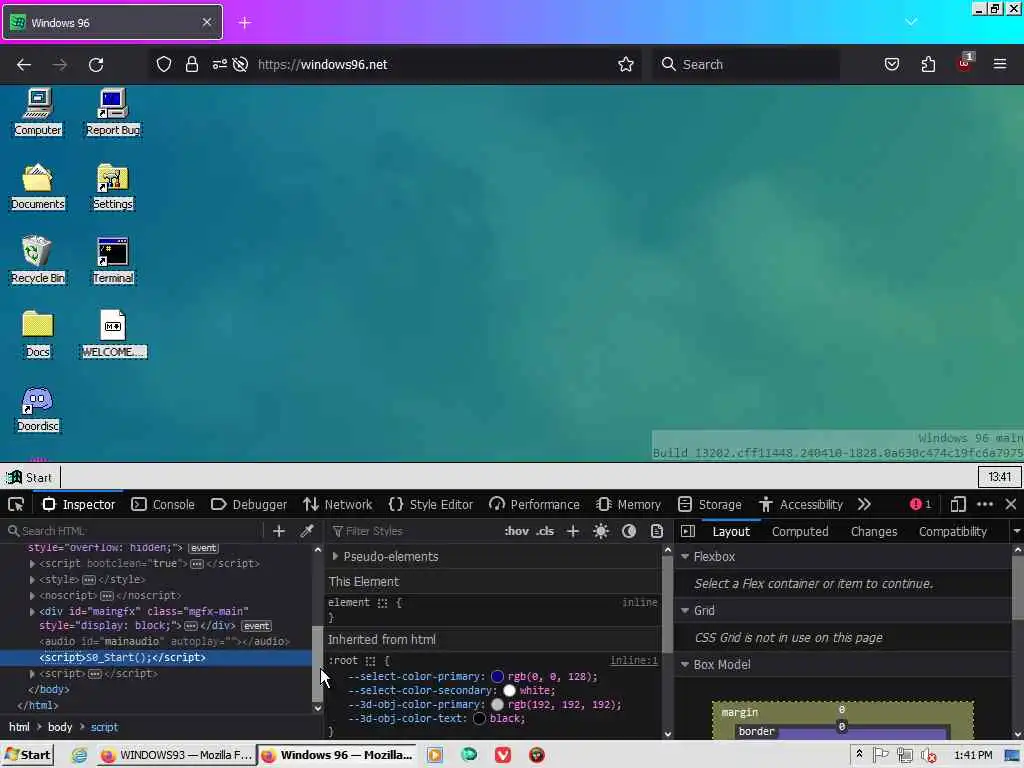
Task: Open responsive design mode icon
Action: pyautogui.click(x=958, y=504)
